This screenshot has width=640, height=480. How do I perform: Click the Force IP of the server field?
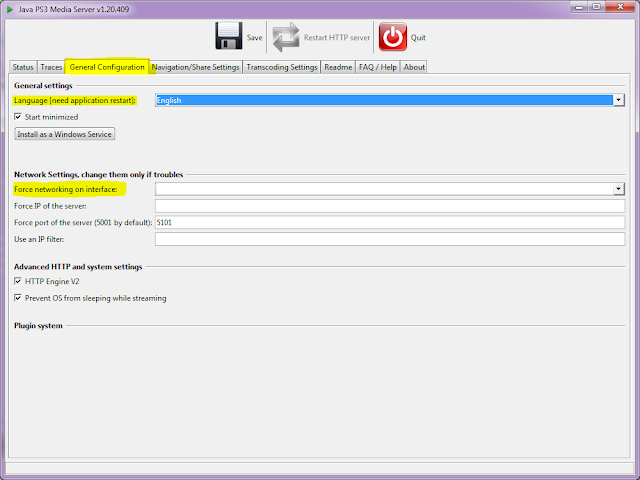tap(390, 206)
